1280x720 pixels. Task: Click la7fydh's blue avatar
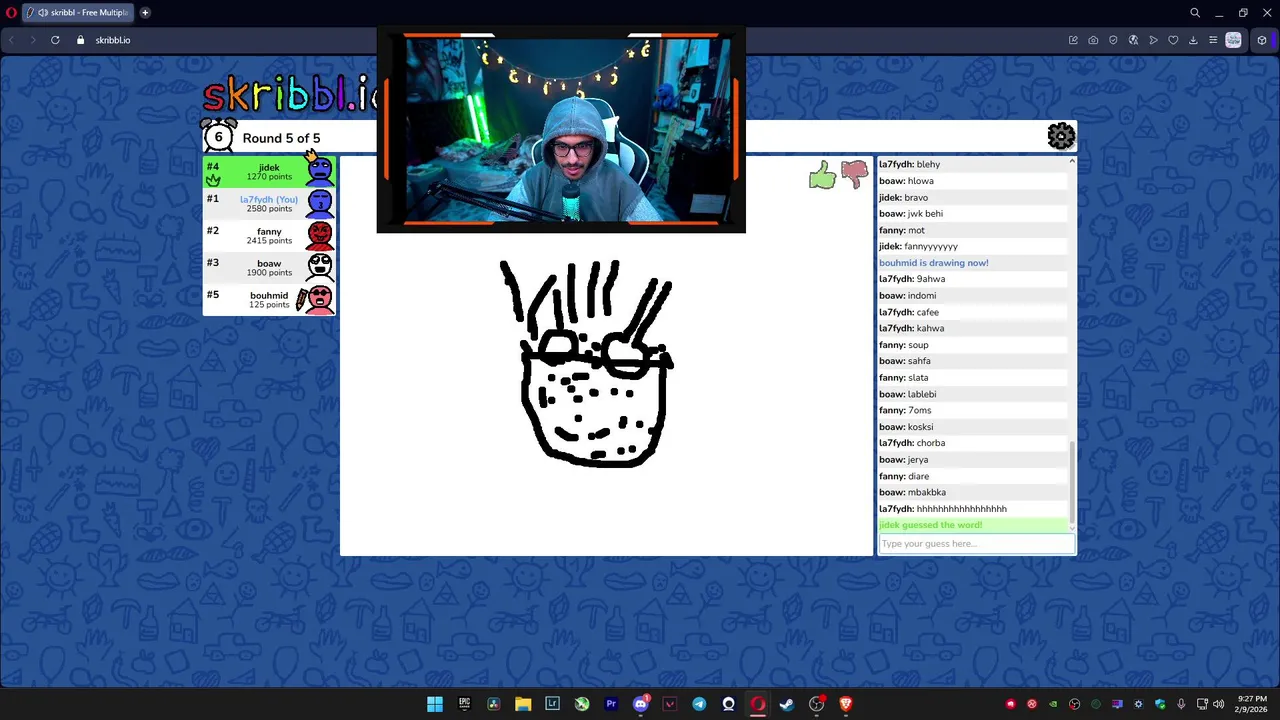(320, 203)
